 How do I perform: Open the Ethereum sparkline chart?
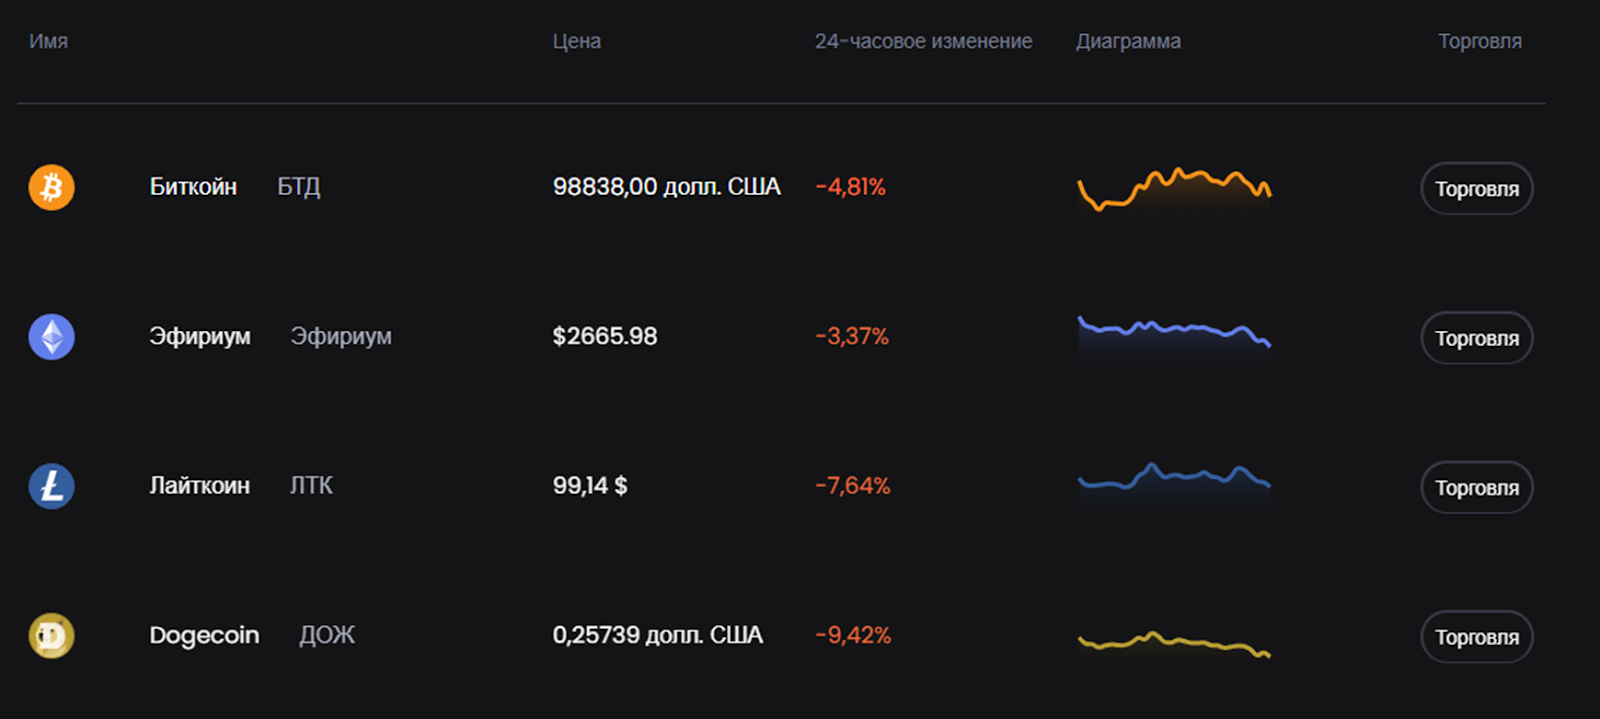[x=1174, y=335]
